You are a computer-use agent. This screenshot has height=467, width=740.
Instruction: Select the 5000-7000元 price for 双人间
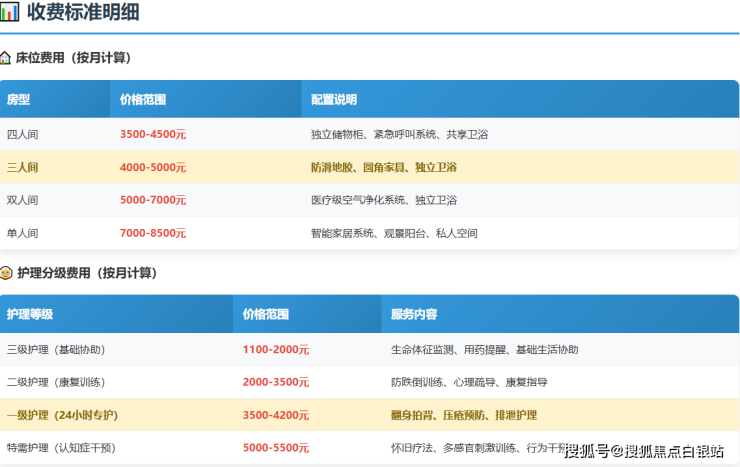[x=153, y=200]
